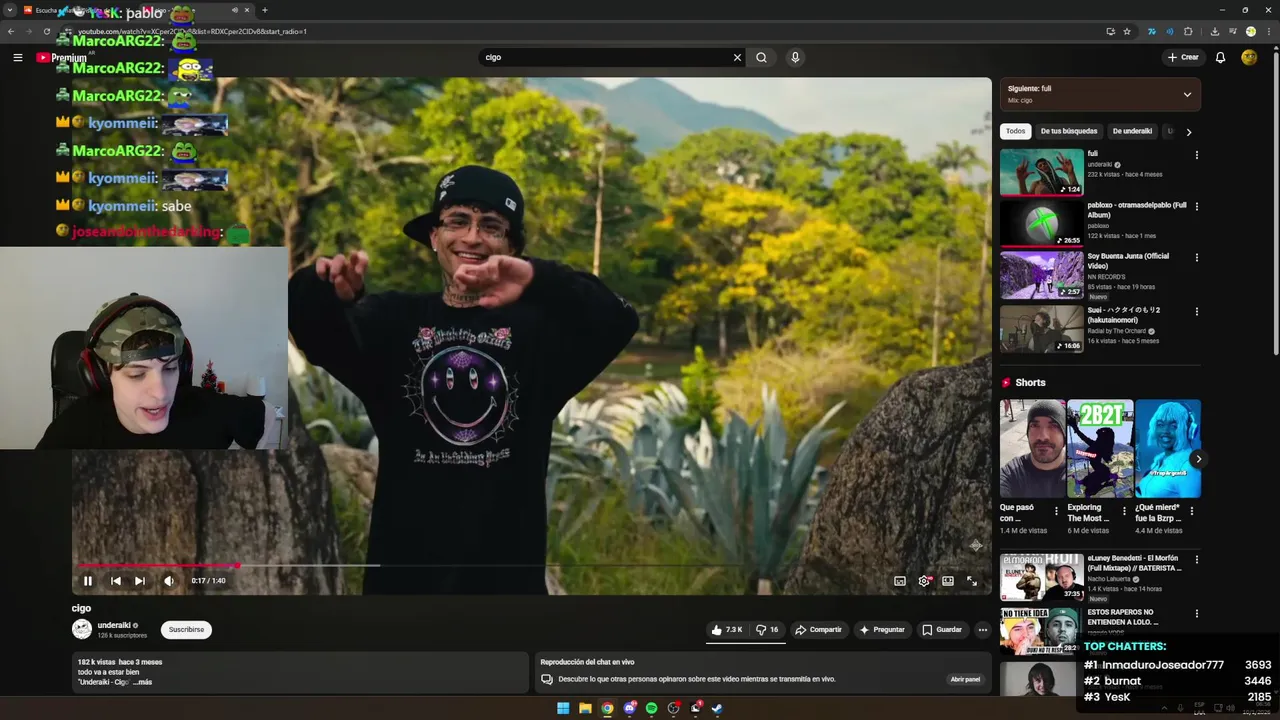The width and height of the screenshot is (1280, 720).
Task: Save video with Guardar button
Action: (x=942, y=630)
